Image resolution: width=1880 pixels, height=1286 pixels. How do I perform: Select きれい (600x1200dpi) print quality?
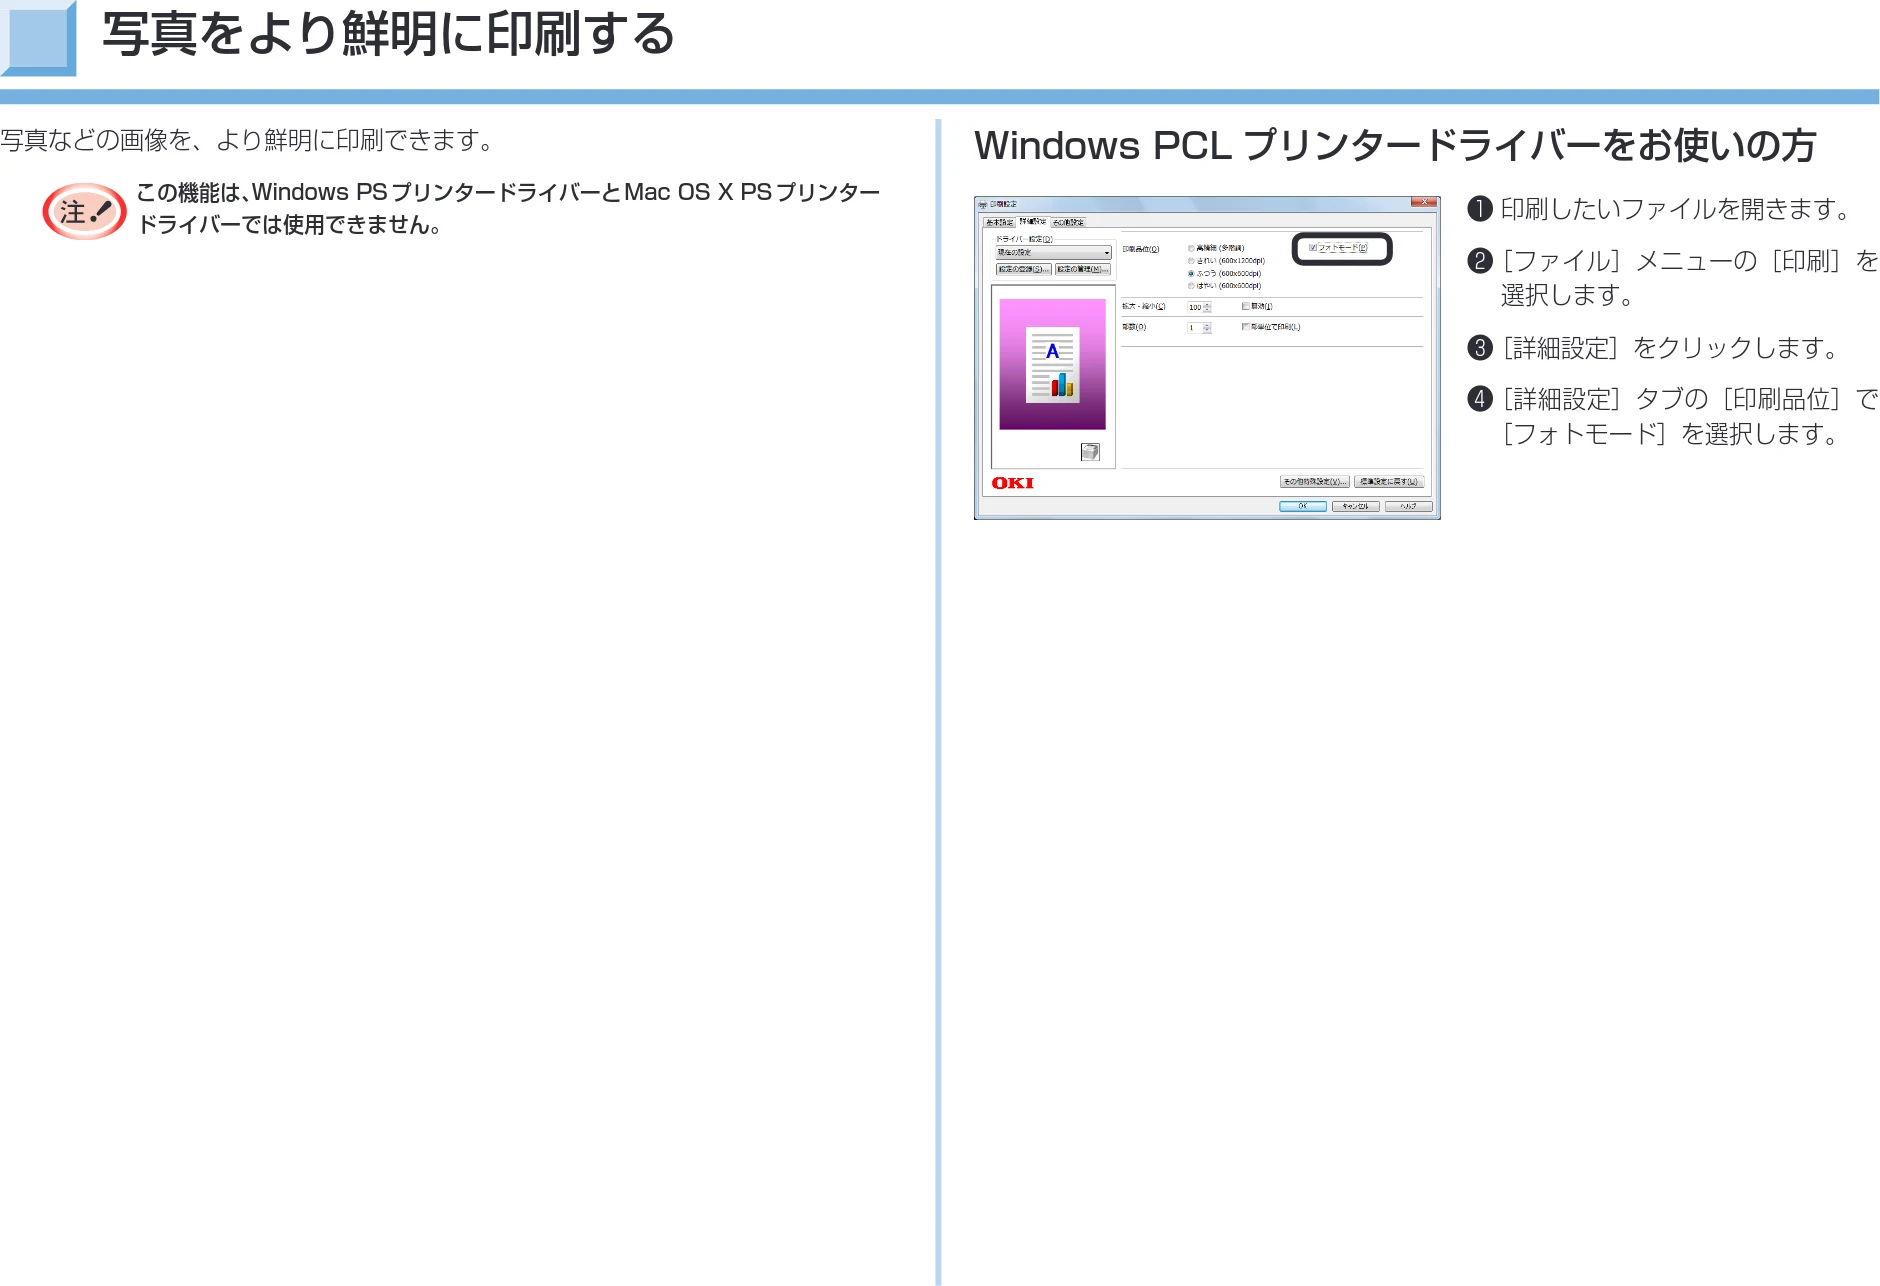click(x=1191, y=261)
